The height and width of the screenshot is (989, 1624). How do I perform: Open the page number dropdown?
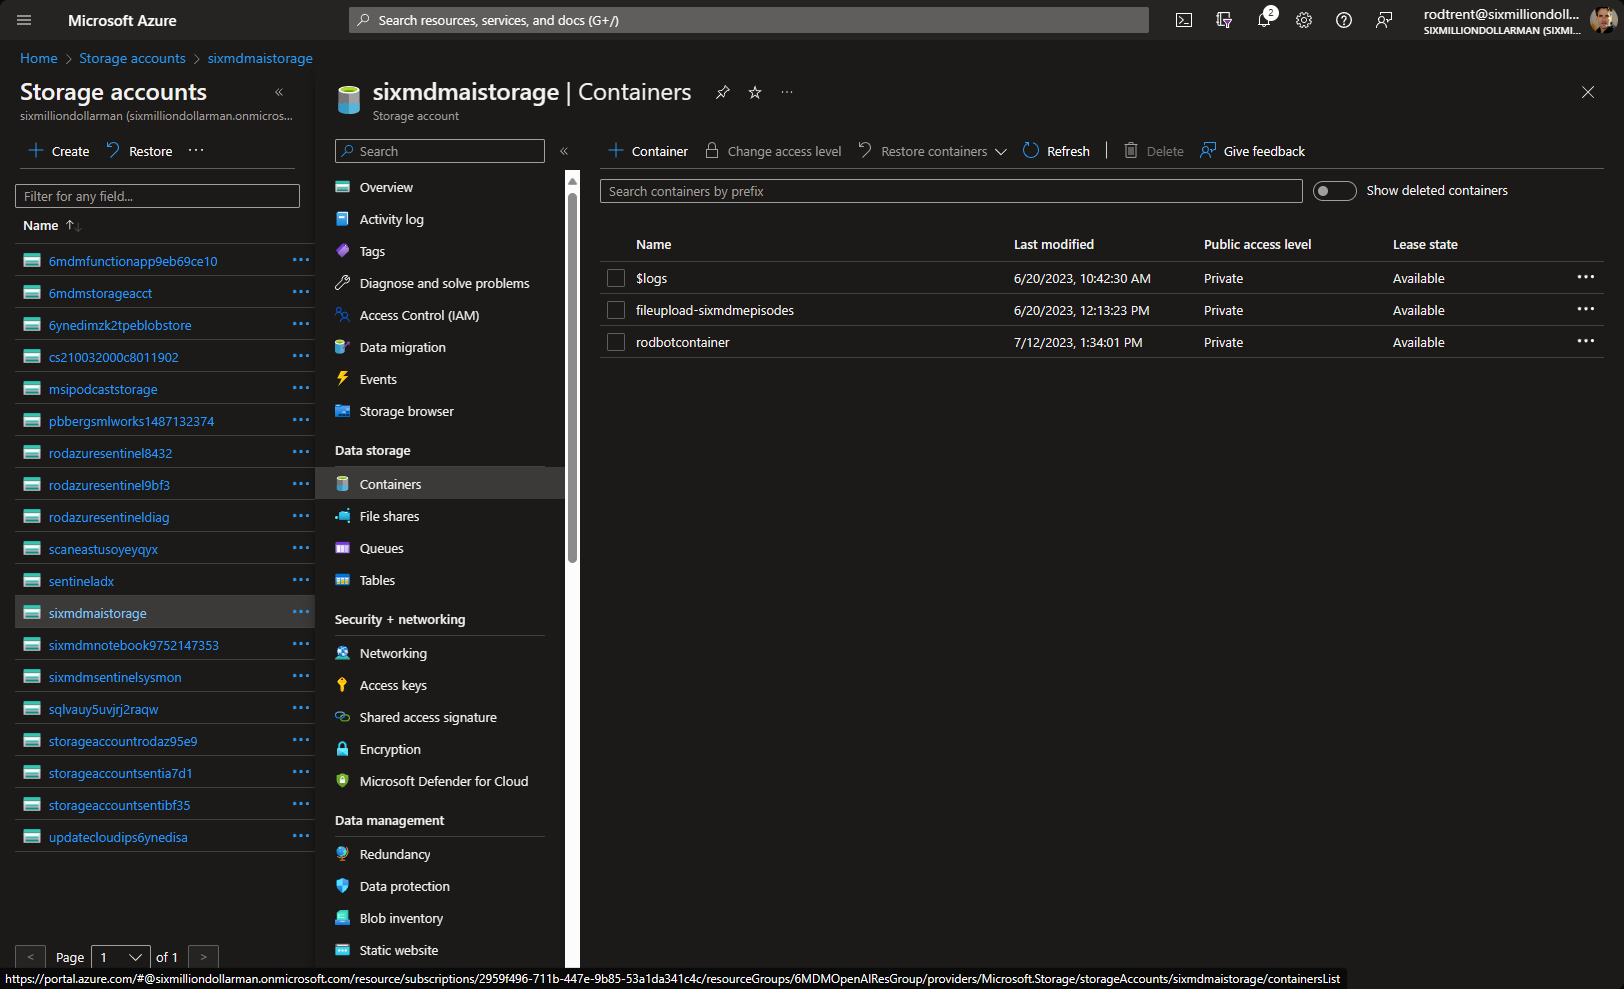tap(120, 957)
